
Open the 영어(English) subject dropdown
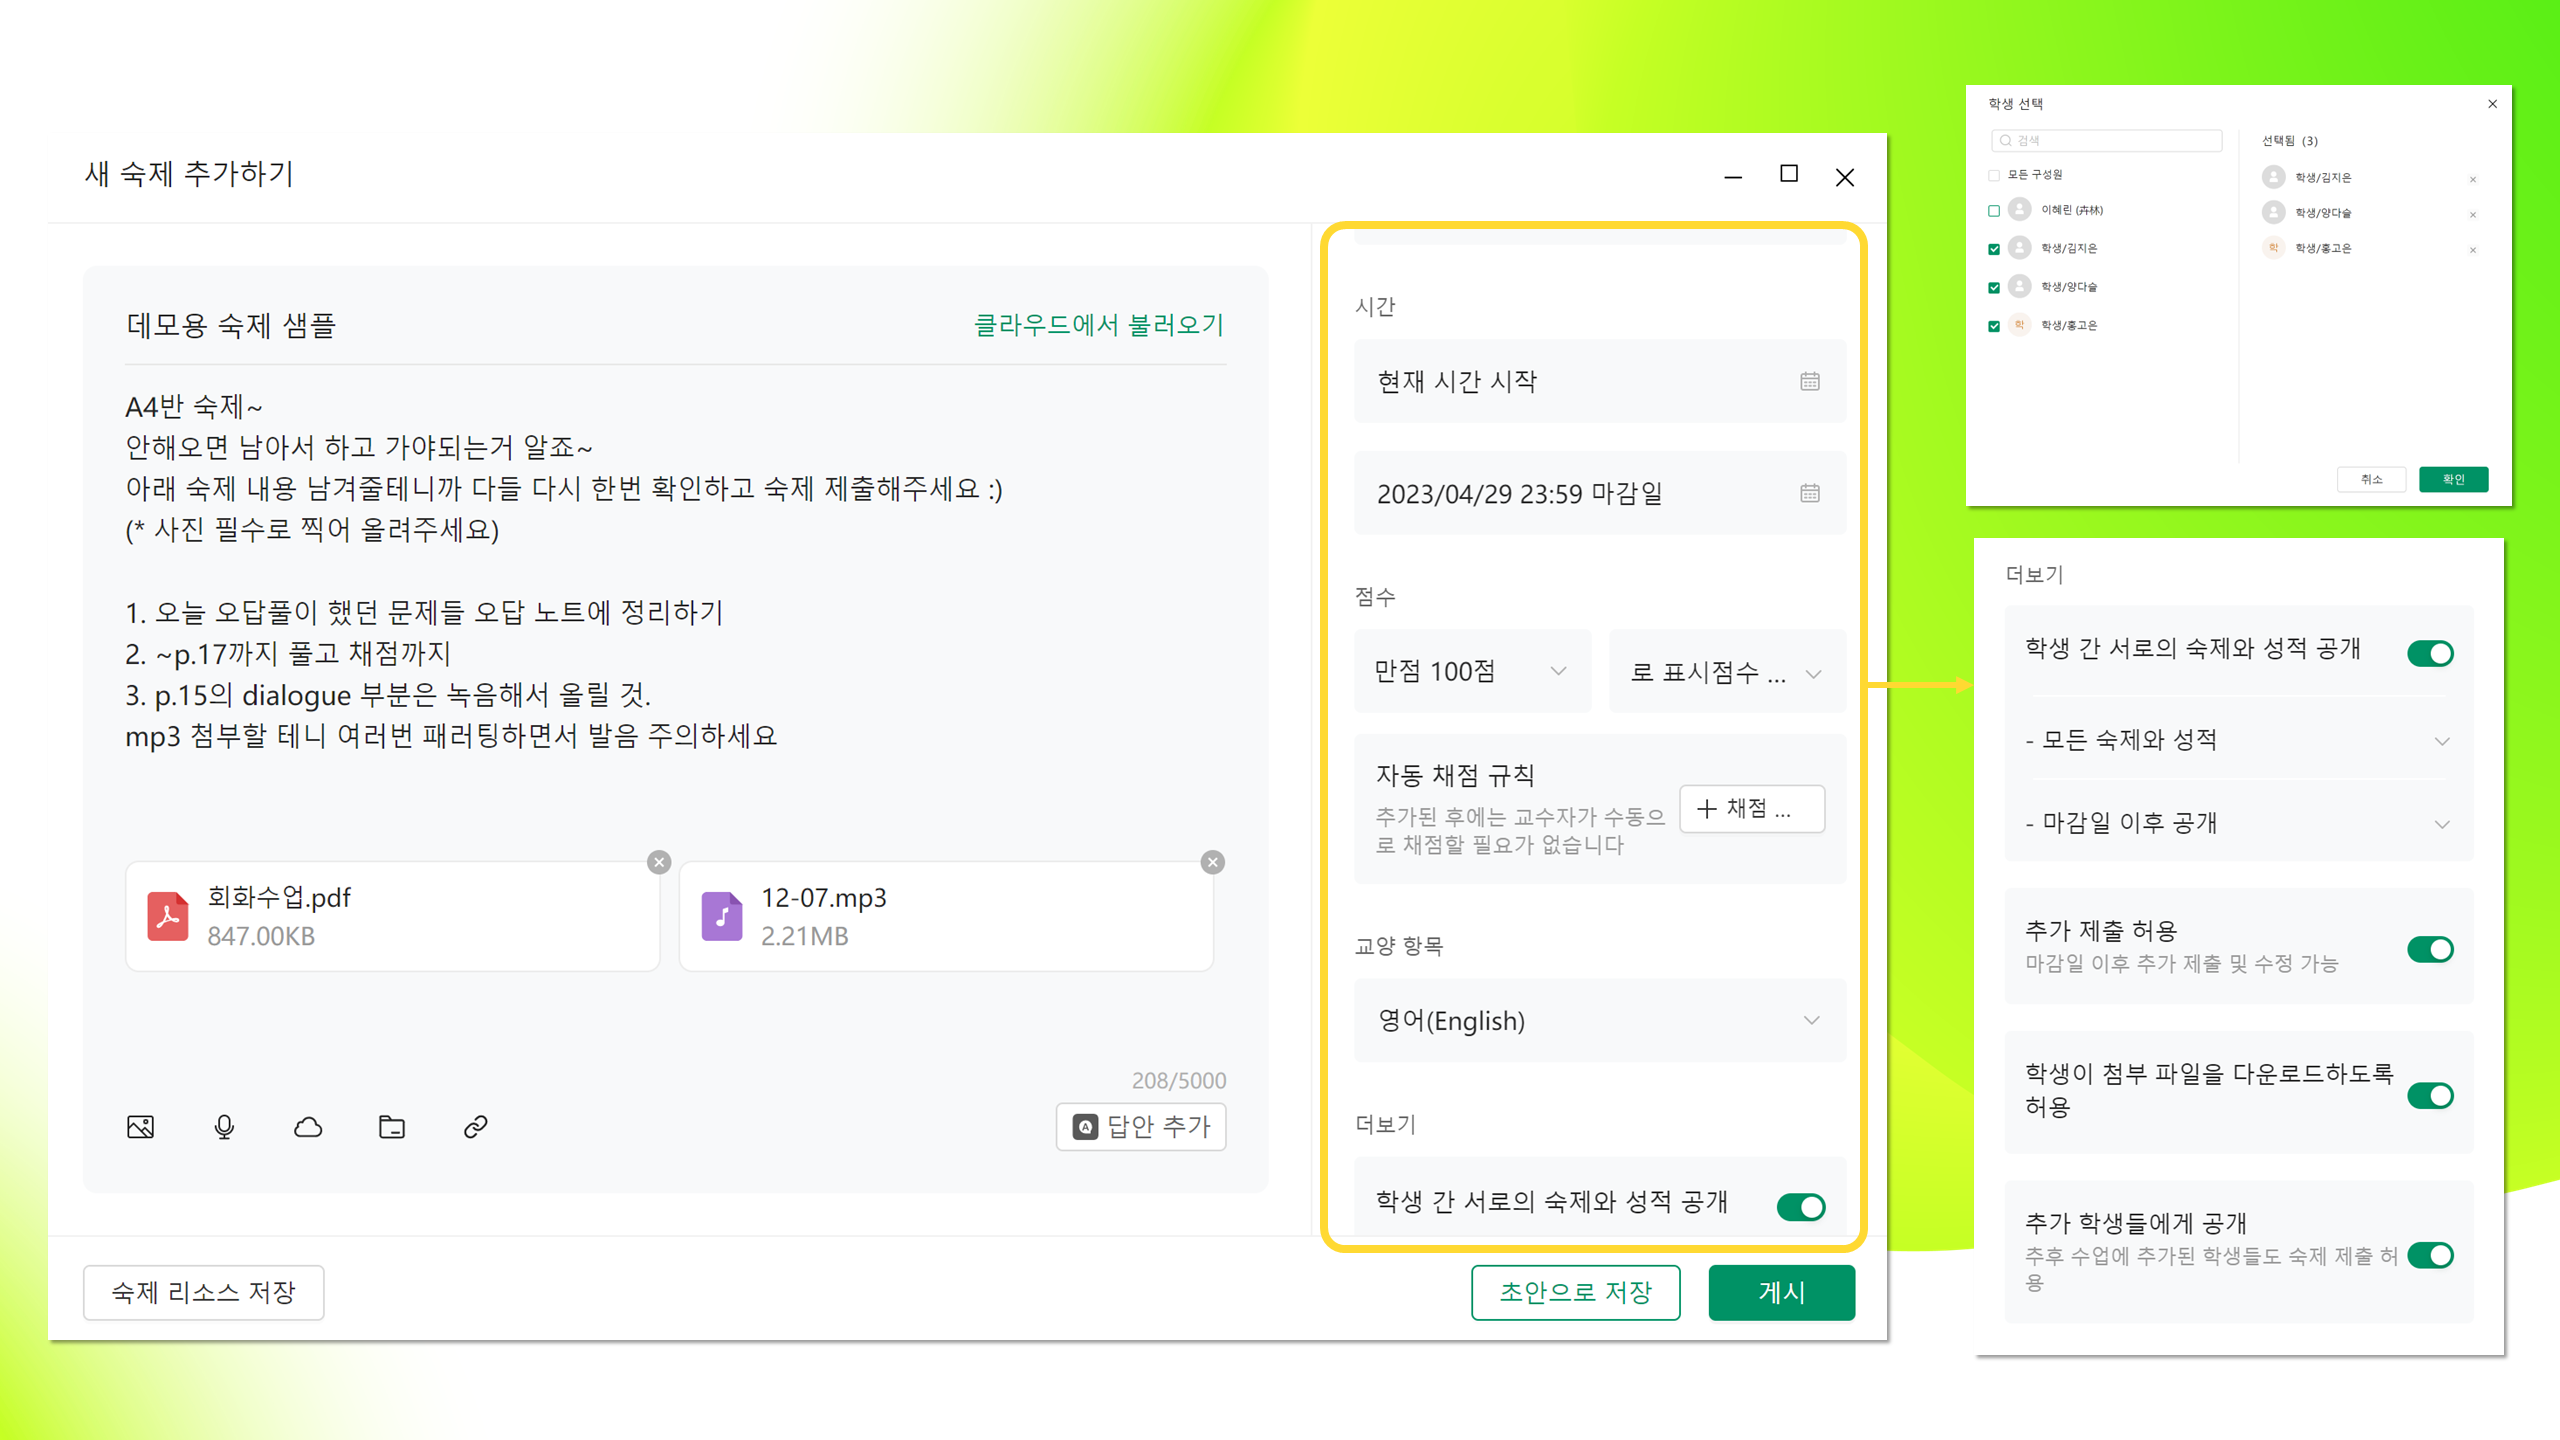[x=1600, y=1020]
